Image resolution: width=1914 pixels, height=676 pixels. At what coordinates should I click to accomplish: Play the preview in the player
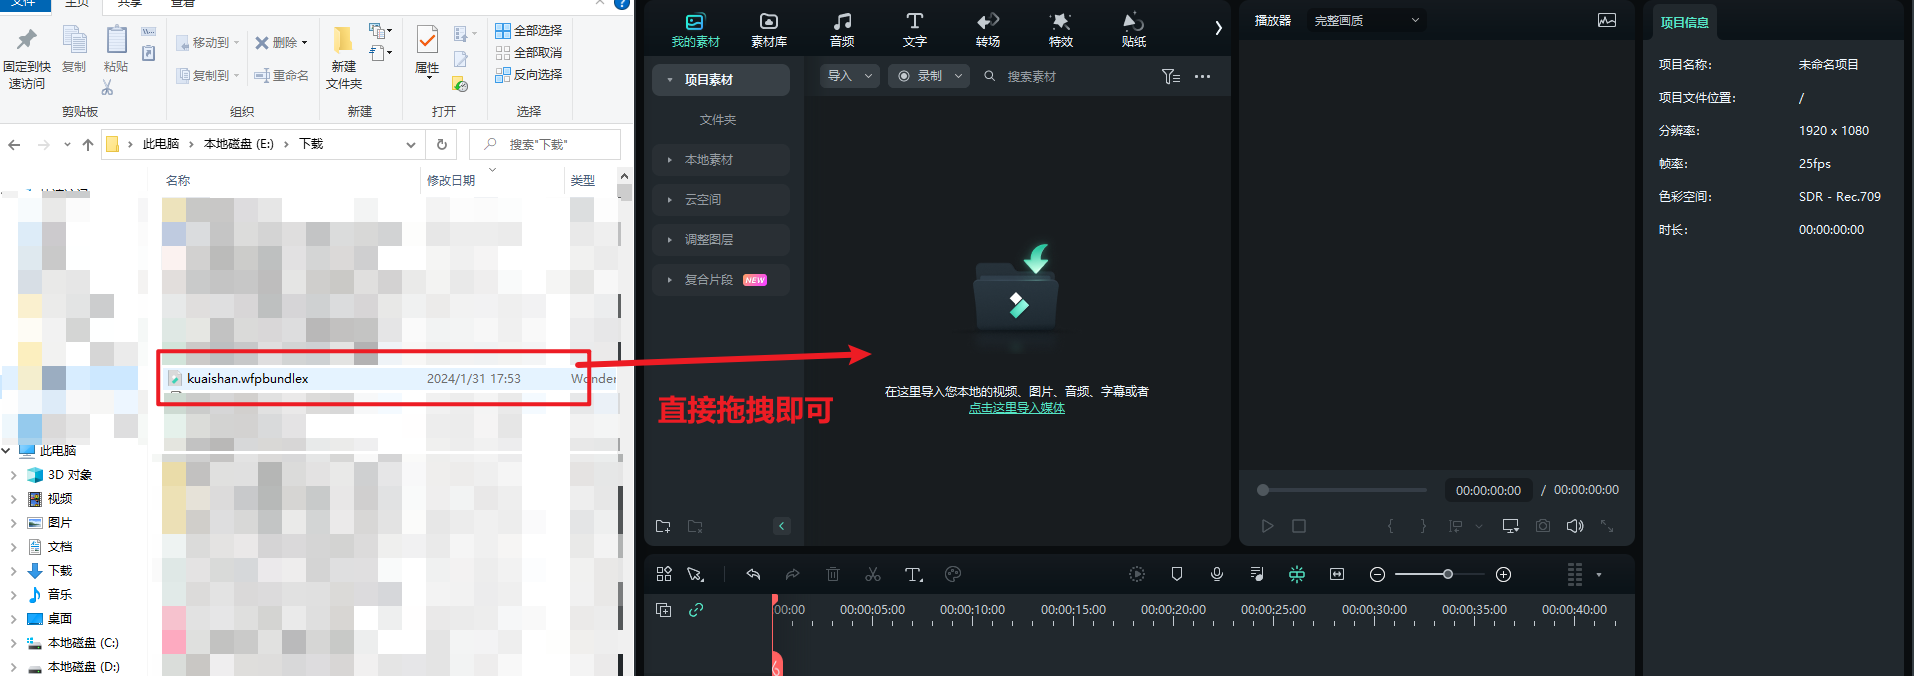click(x=1267, y=526)
